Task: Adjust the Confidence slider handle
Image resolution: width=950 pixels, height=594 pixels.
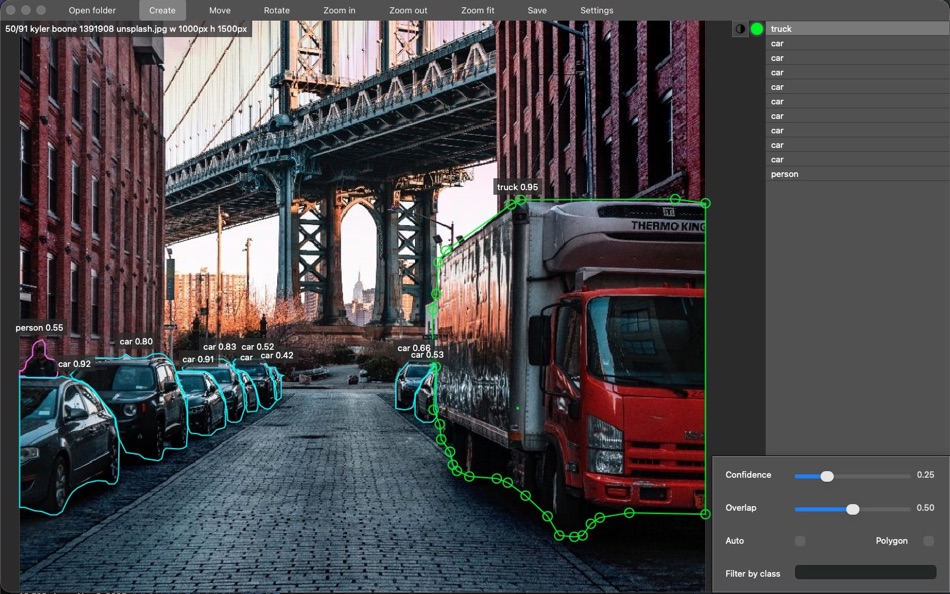Action: [827, 476]
